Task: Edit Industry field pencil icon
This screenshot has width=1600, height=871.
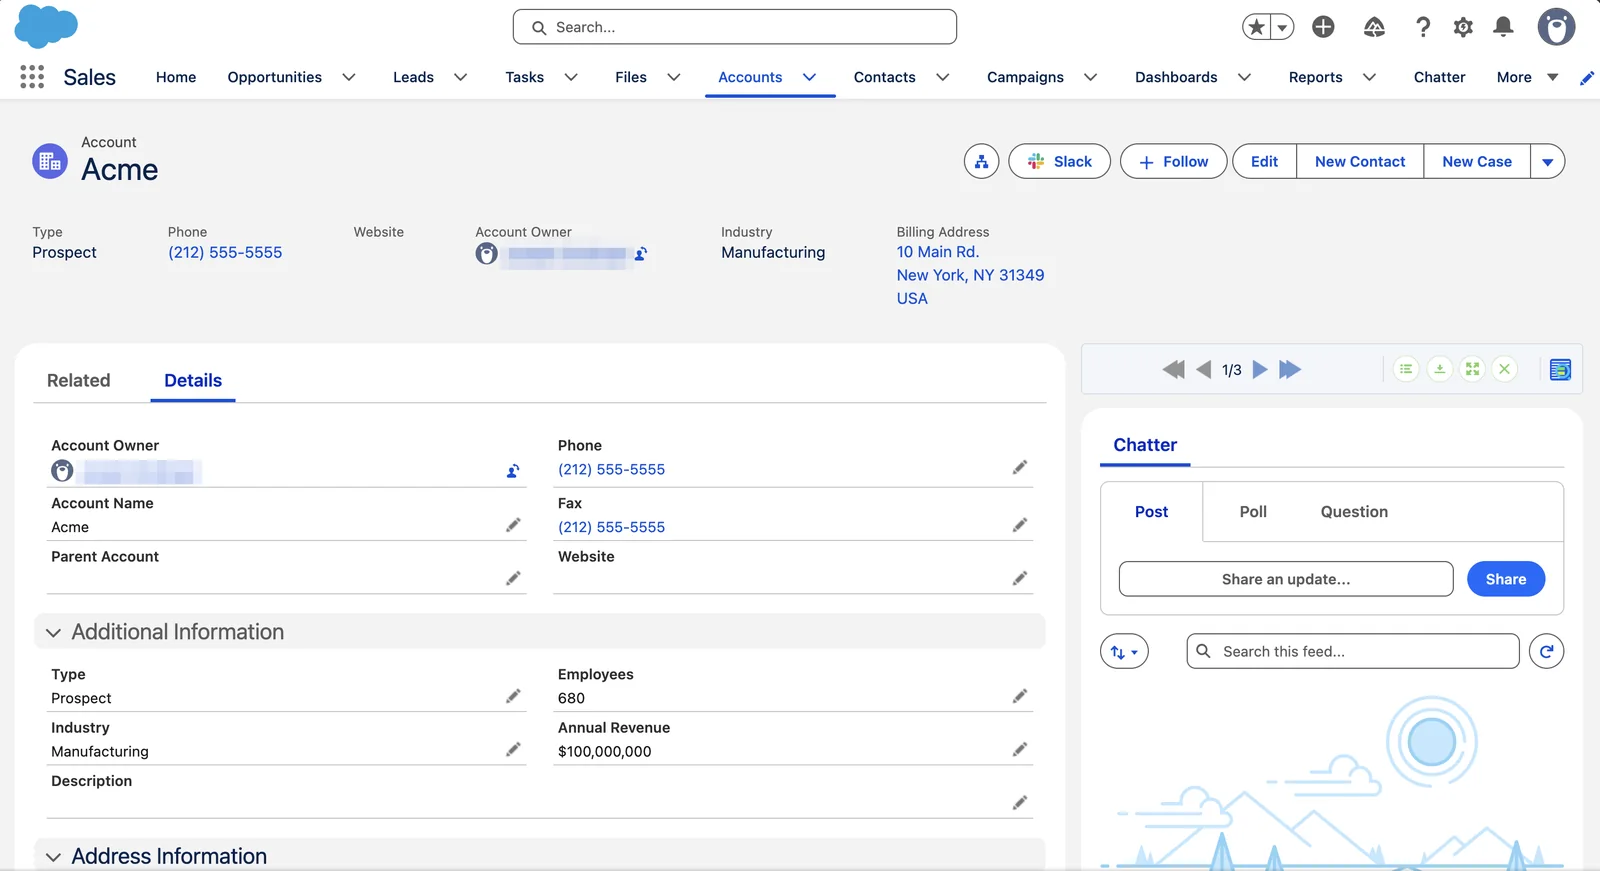Action: click(513, 749)
